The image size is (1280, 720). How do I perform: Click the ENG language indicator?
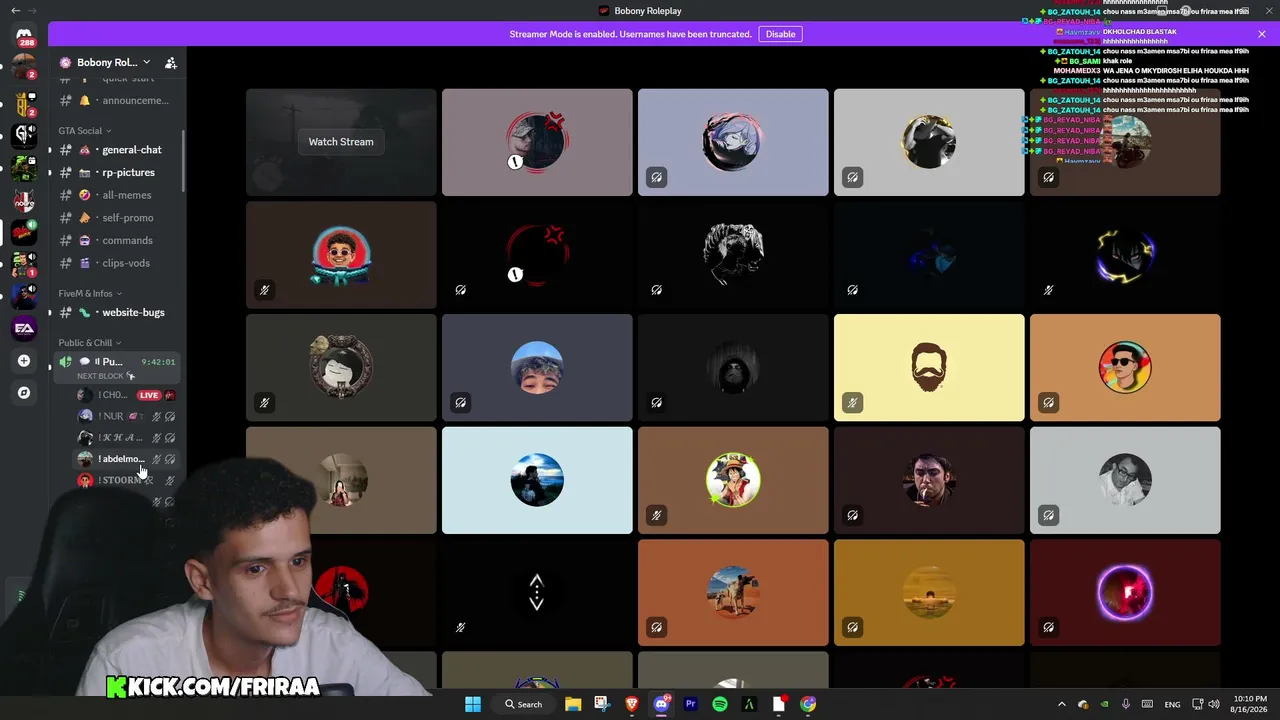pos(1172,704)
